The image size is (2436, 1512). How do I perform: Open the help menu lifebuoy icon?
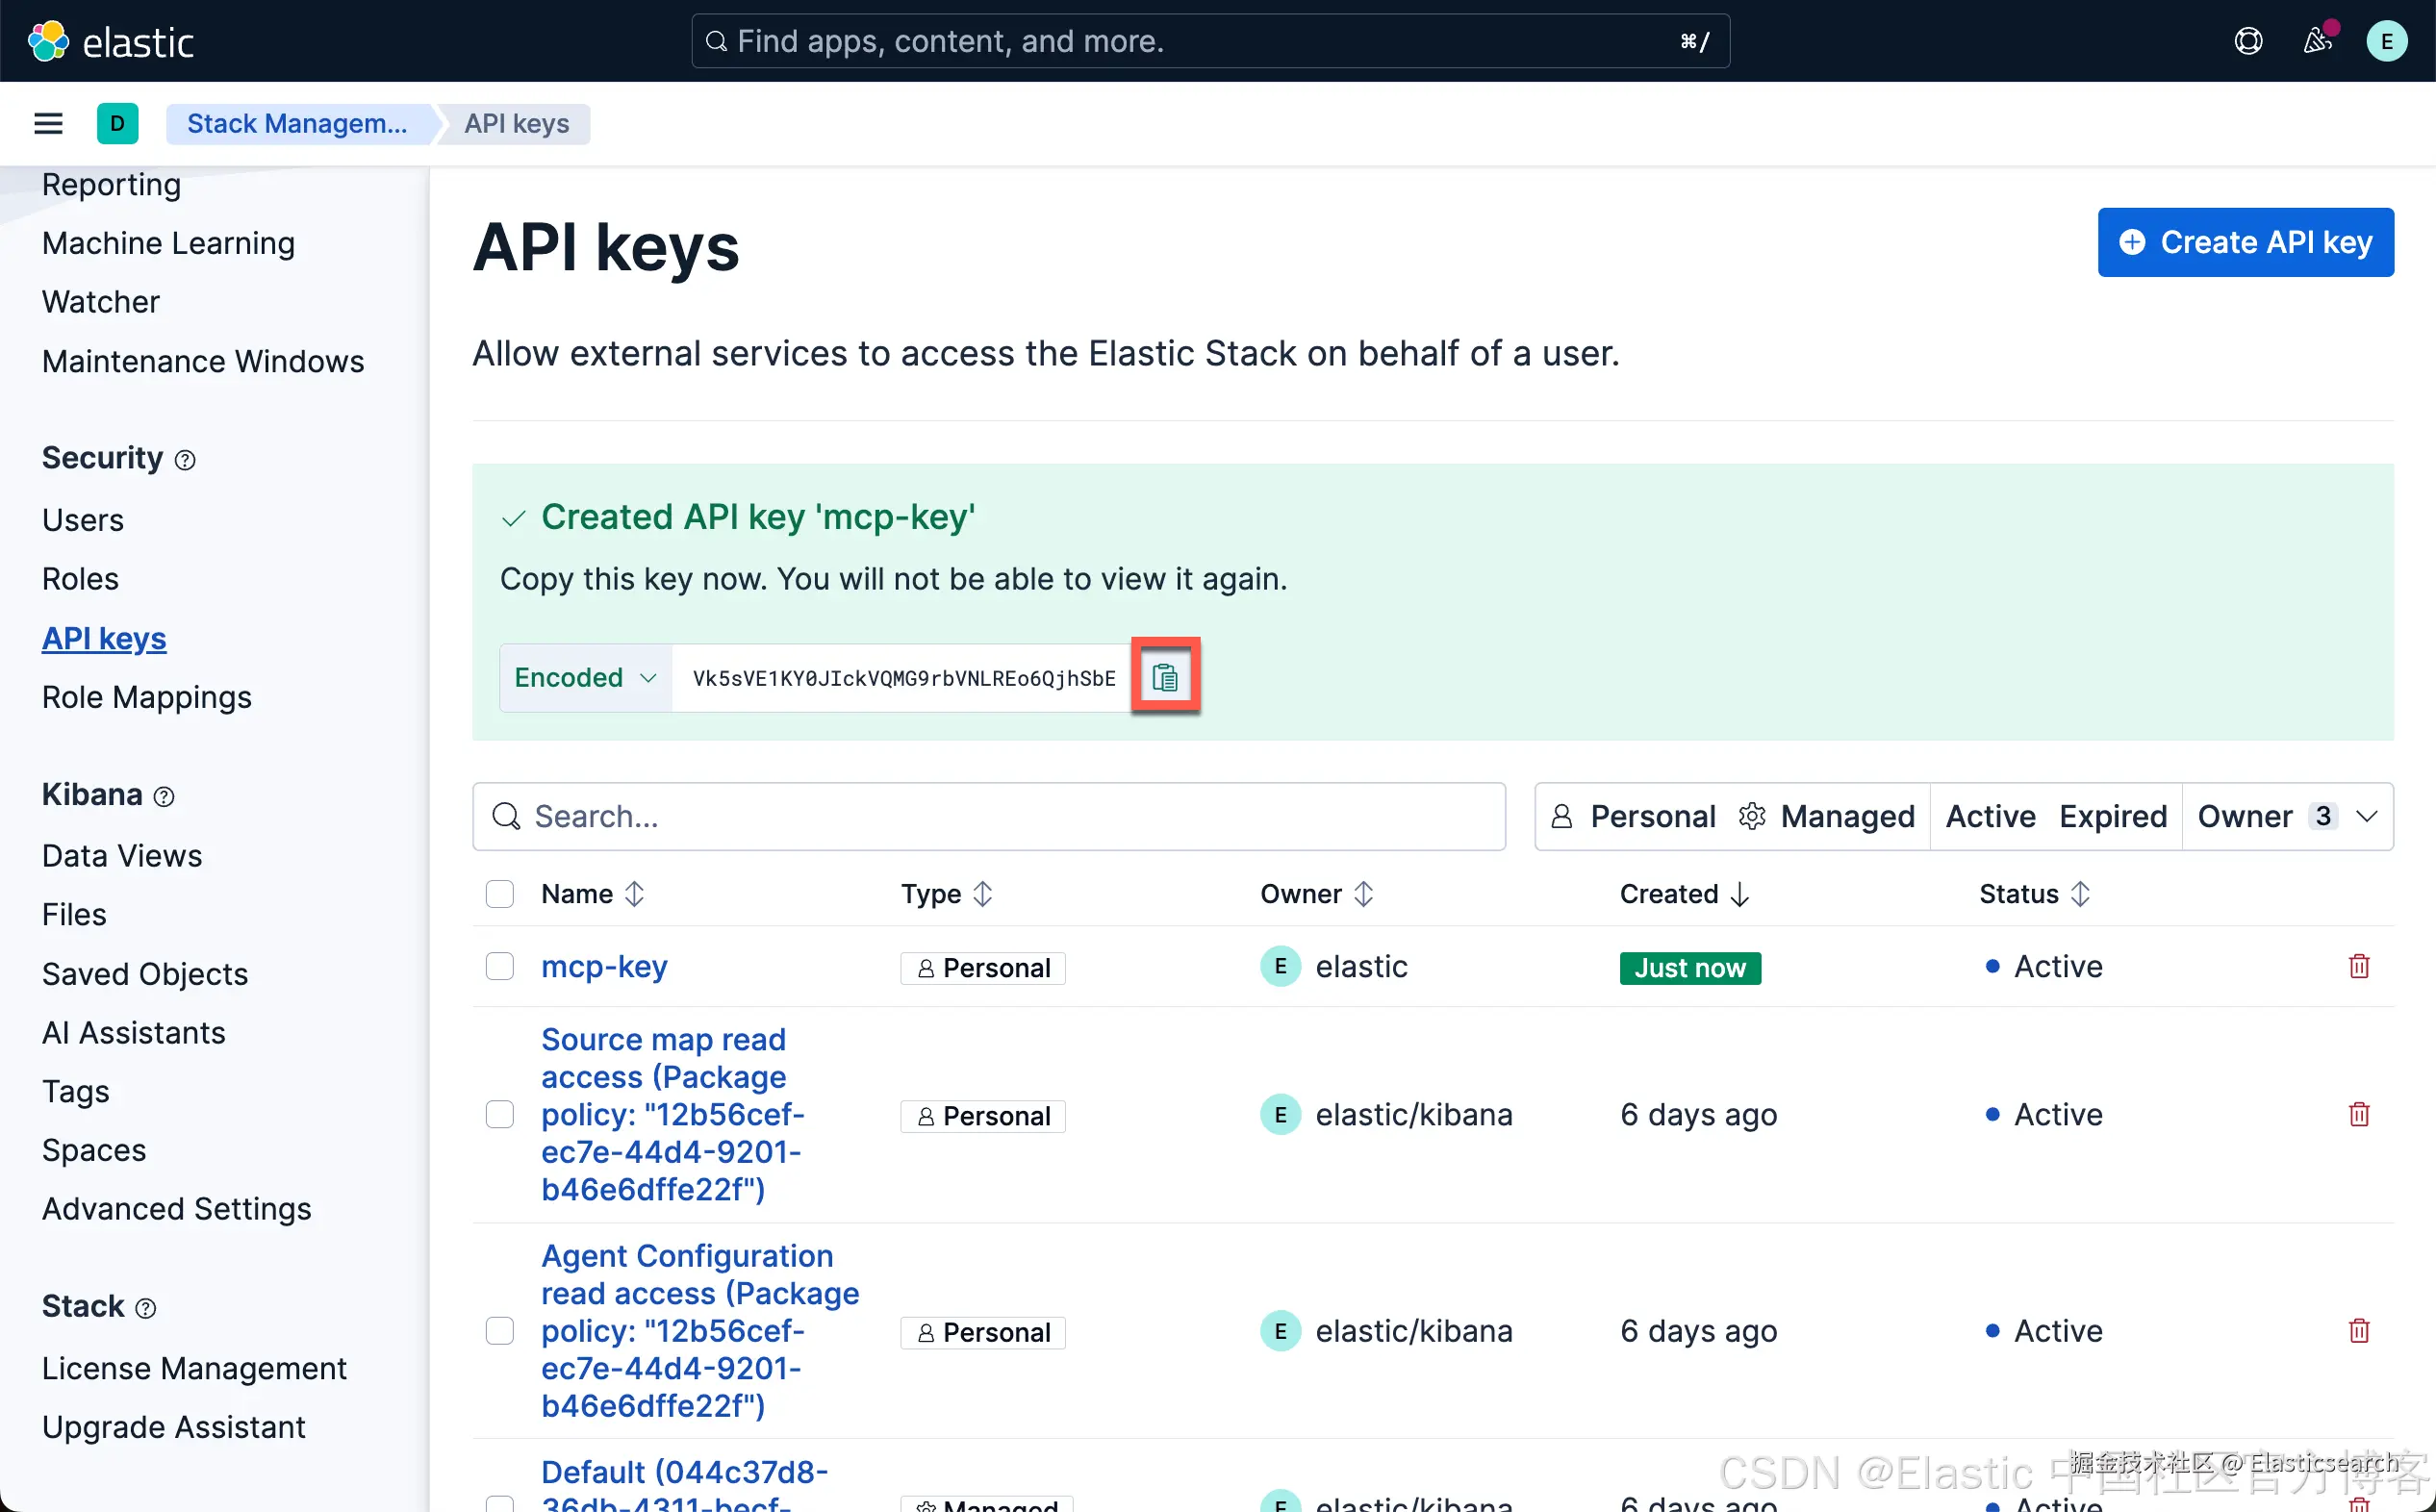coord(2248,41)
